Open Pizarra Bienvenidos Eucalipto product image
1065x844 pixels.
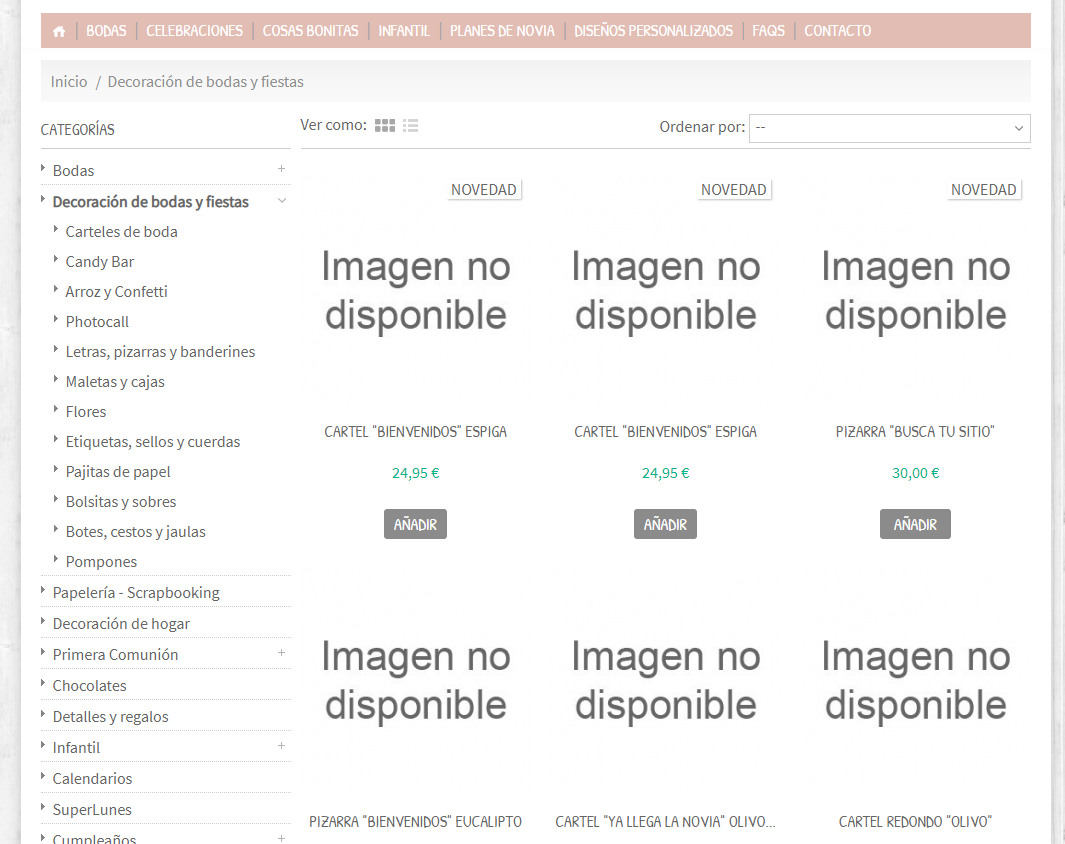click(x=416, y=680)
